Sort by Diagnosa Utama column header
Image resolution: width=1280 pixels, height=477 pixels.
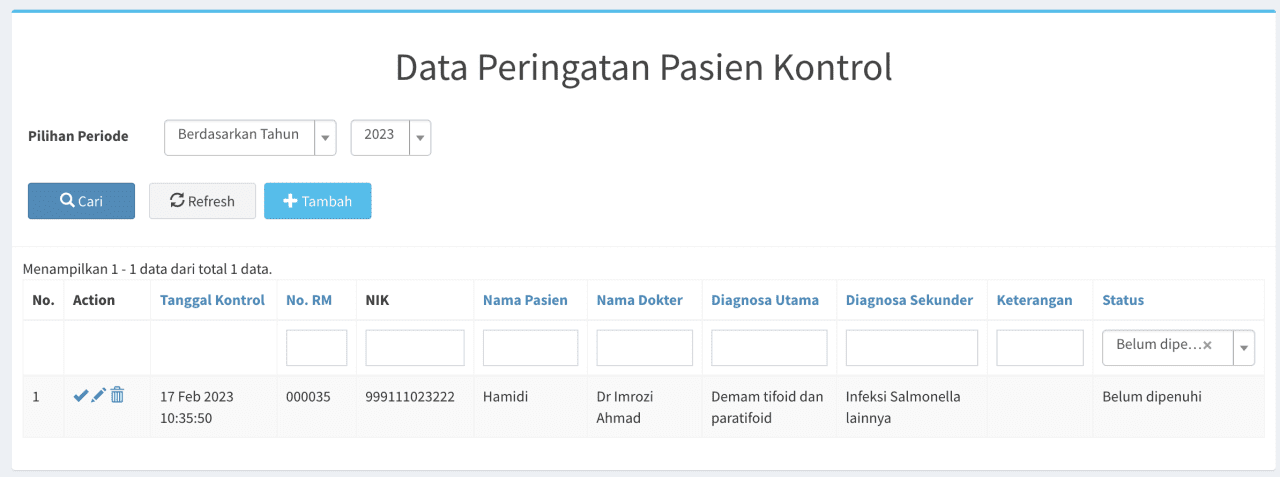pyautogui.click(x=765, y=300)
